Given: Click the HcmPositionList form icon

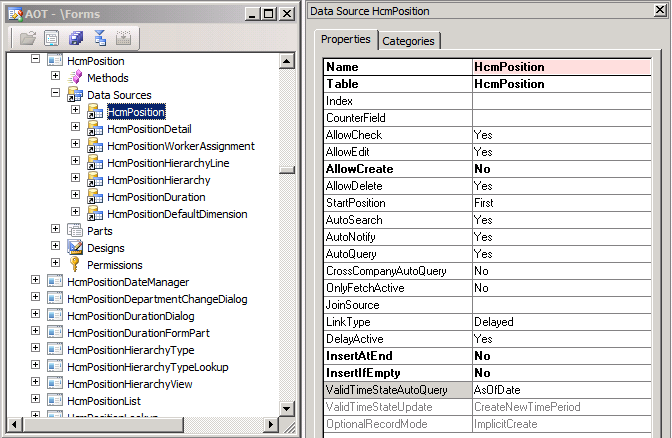Looking at the screenshot, I should [55, 401].
